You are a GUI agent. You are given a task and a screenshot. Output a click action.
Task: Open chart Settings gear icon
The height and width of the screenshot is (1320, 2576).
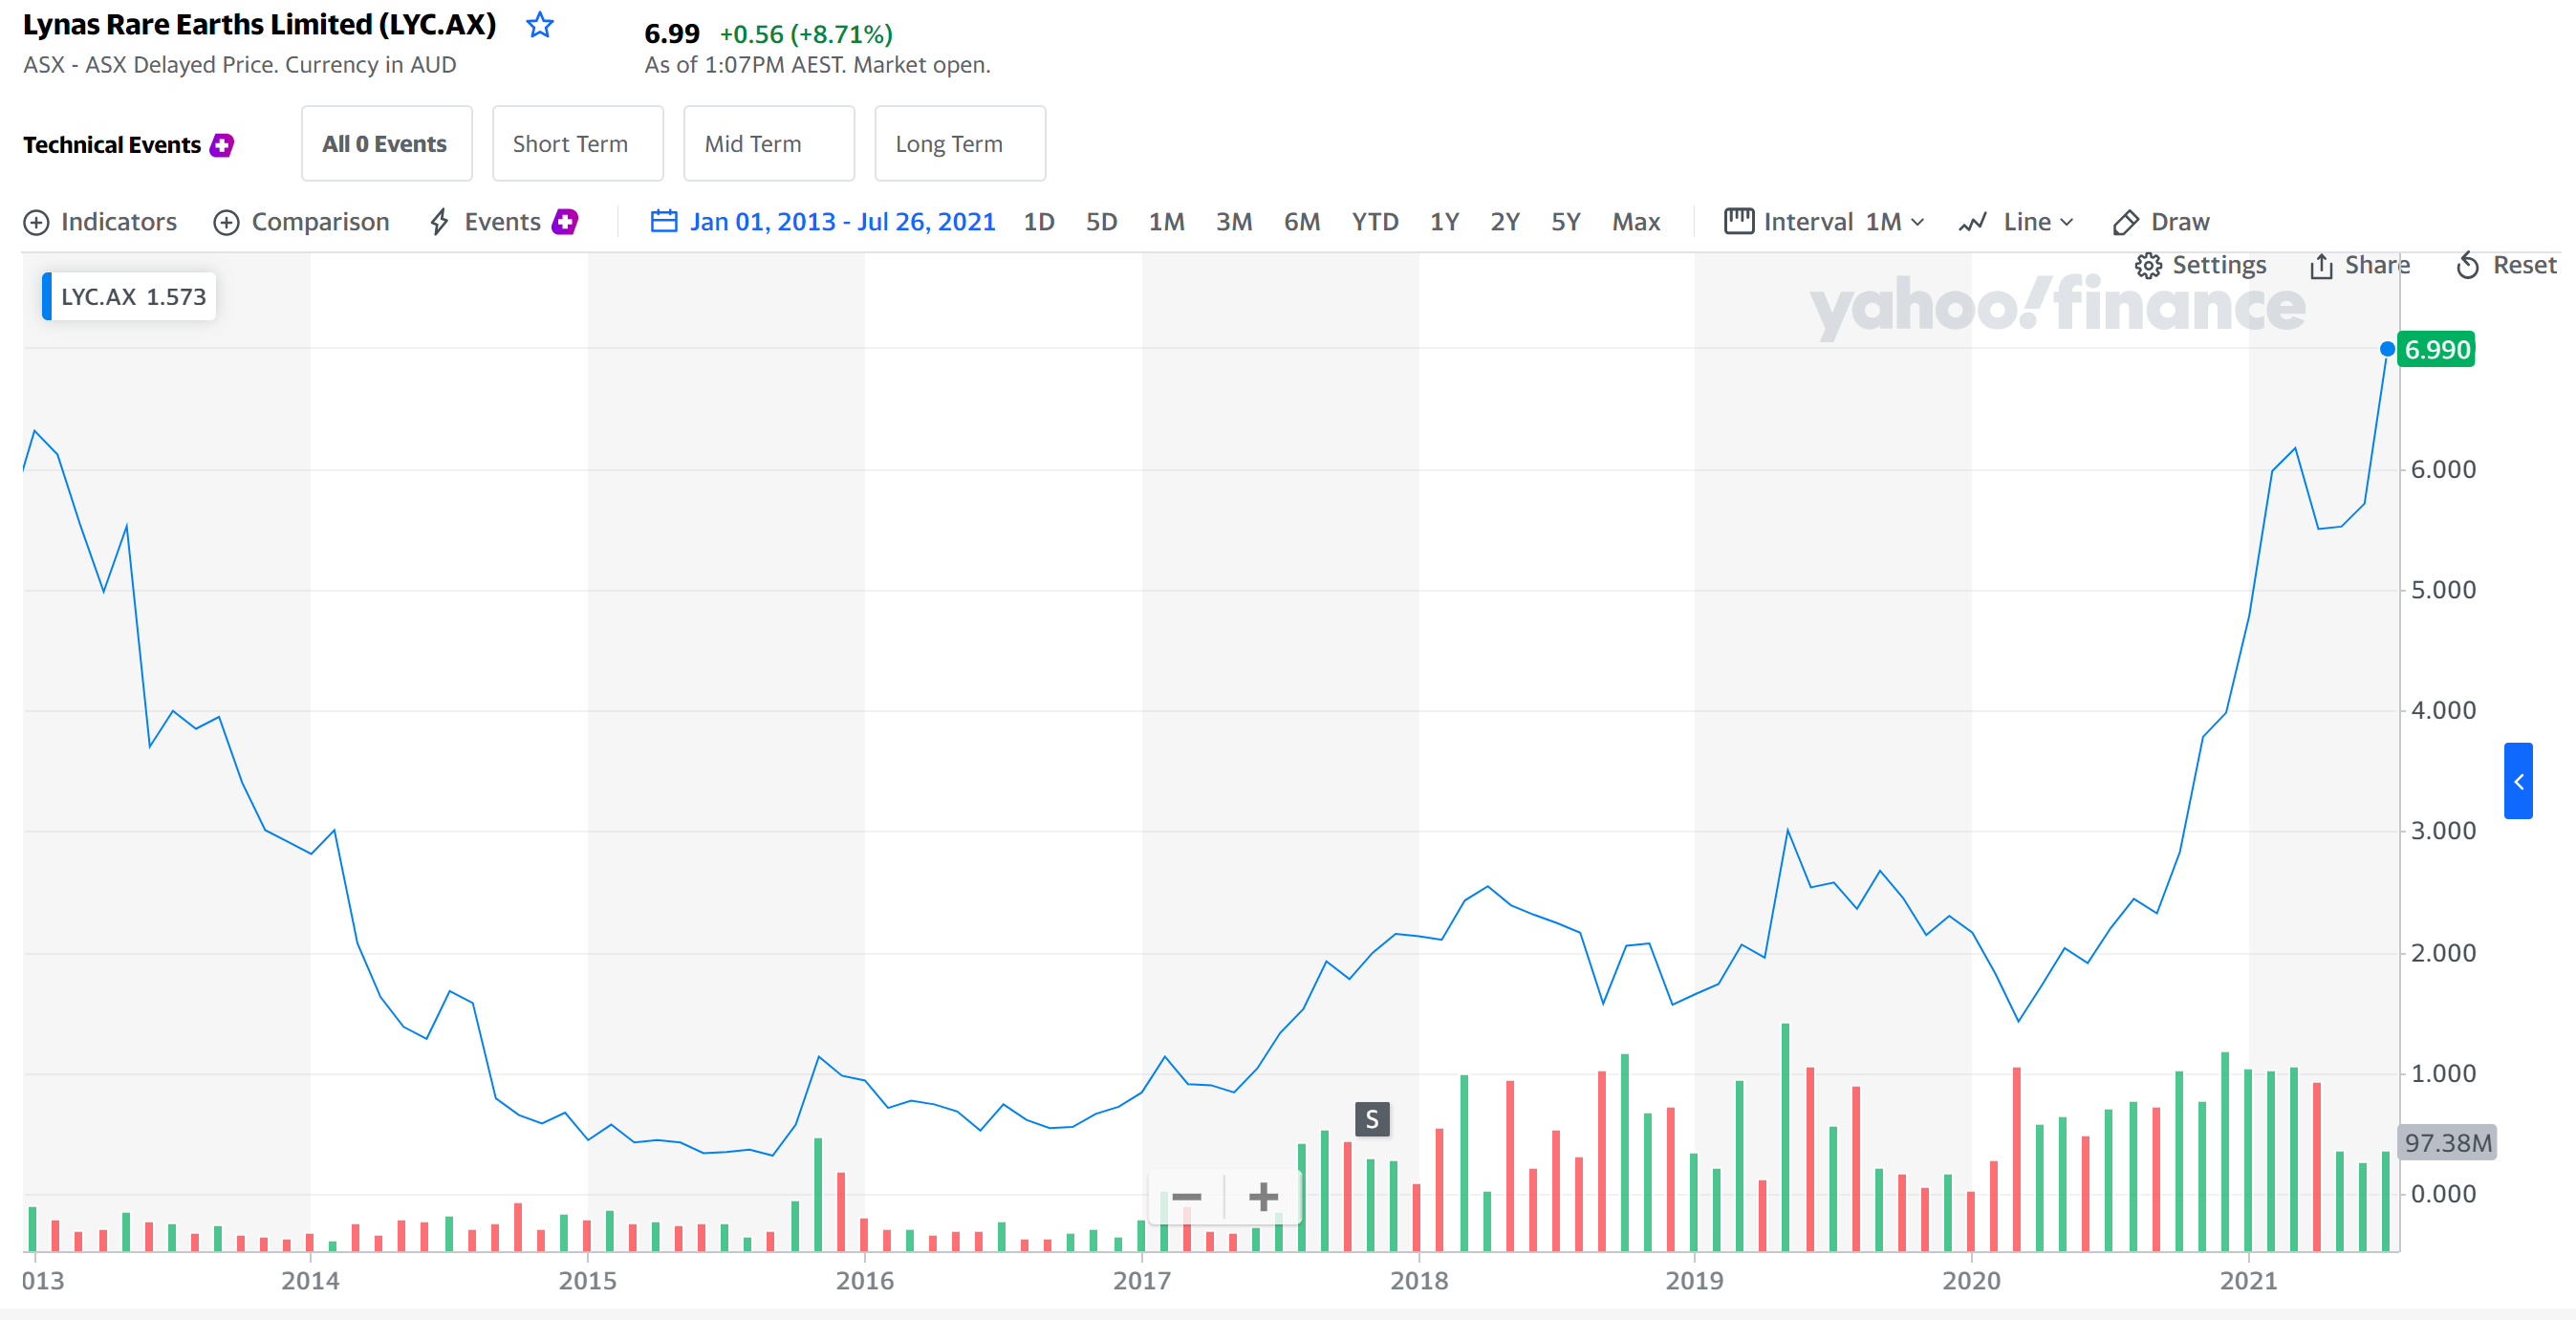2148,265
